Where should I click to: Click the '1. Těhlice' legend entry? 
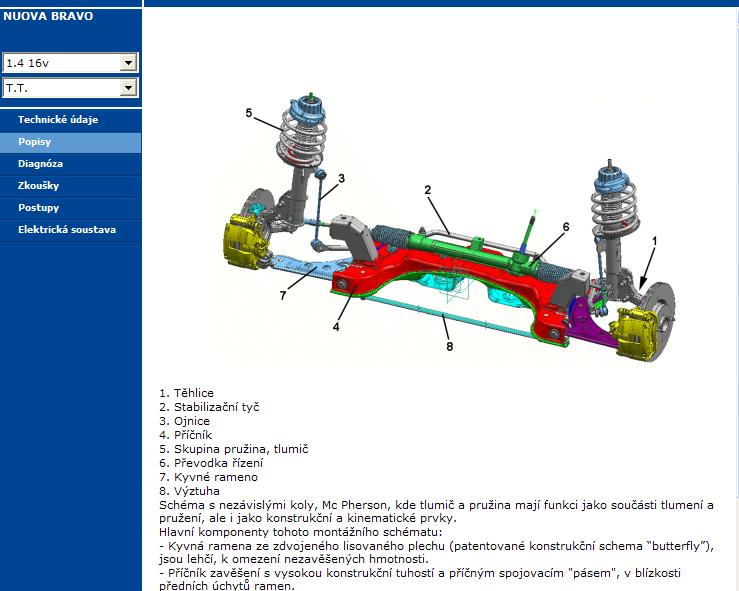pos(186,393)
